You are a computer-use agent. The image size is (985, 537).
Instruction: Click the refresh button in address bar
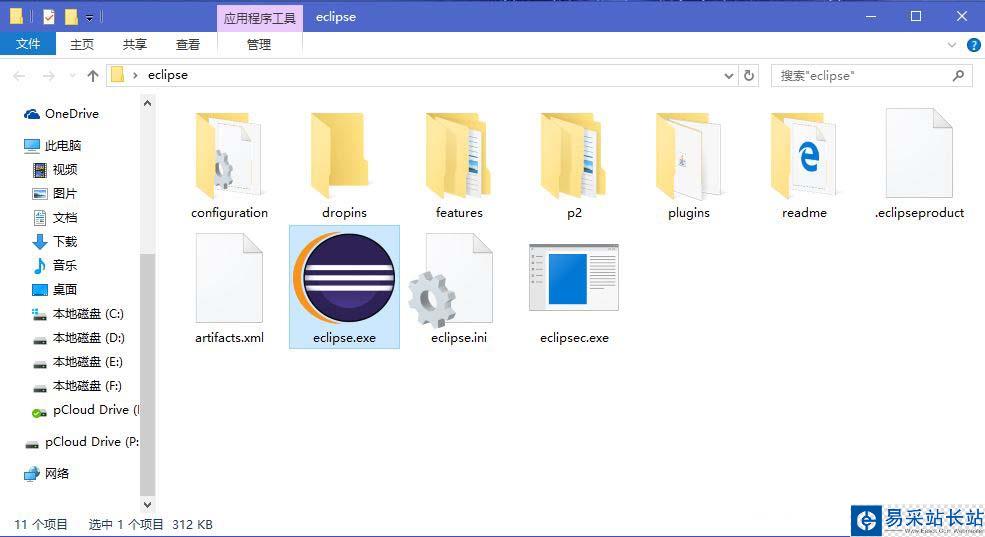click(749, 75)
